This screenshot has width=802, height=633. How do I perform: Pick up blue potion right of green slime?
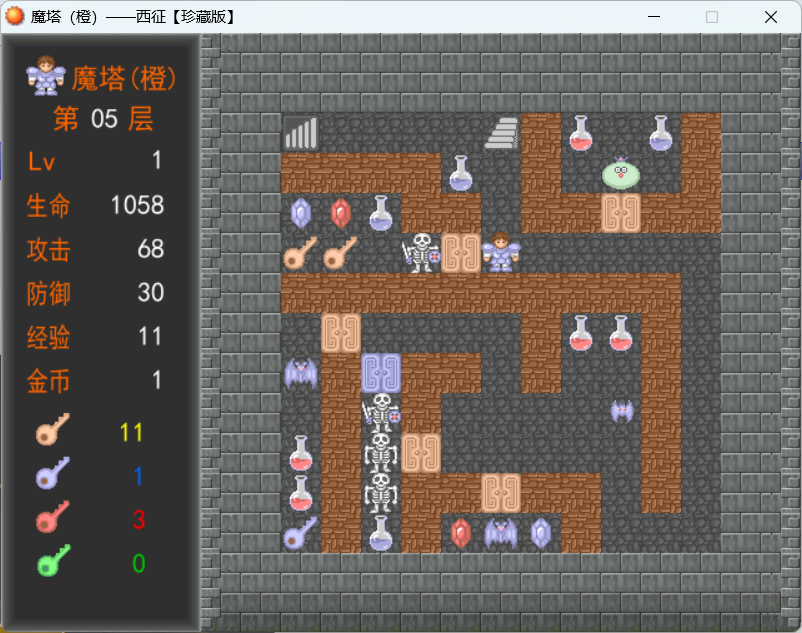tap(661, 133)
